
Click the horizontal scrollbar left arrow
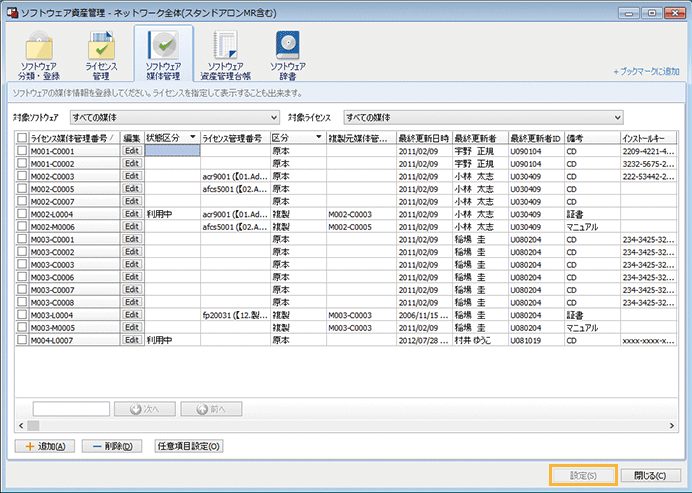tap(21, 425)
